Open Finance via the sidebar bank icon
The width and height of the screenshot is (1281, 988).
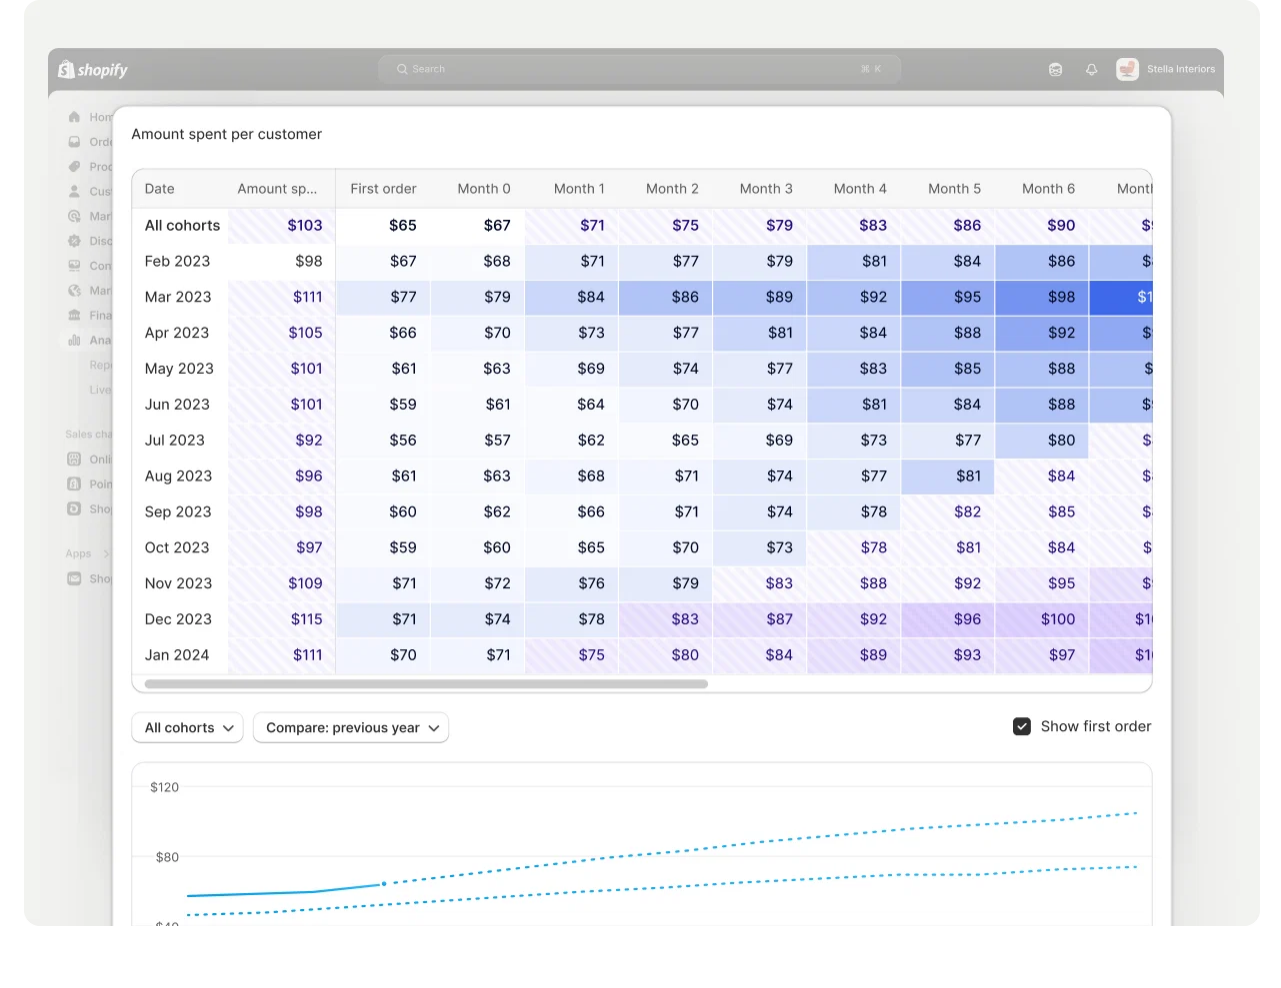tap(74, 315)
